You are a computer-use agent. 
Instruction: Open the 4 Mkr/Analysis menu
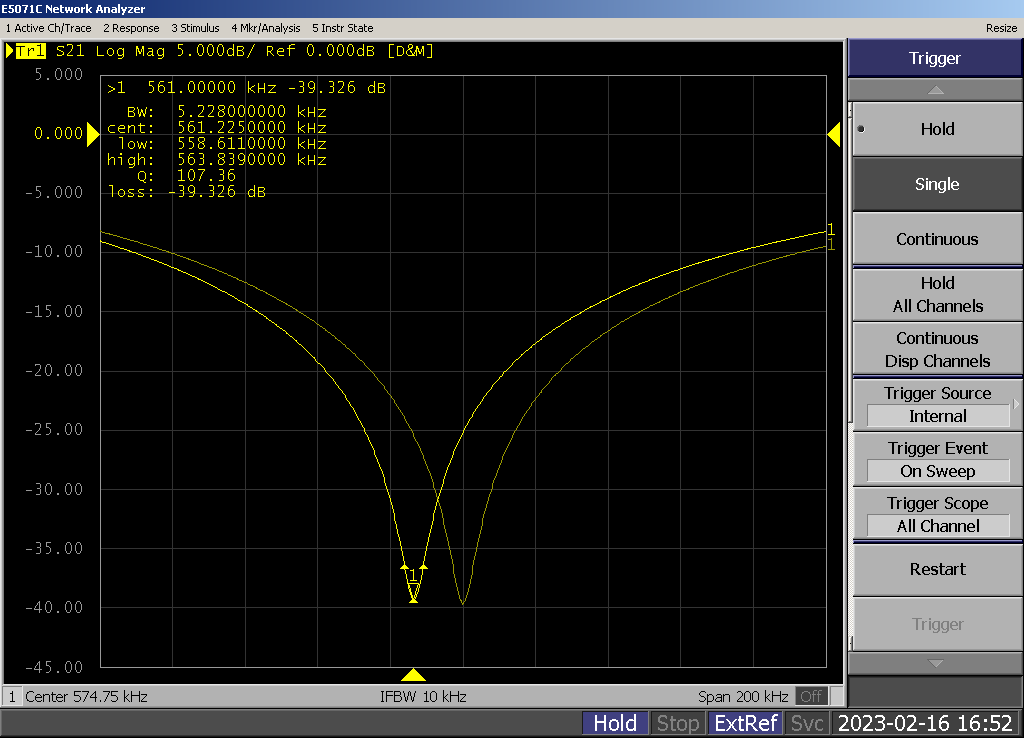[267, 28]
